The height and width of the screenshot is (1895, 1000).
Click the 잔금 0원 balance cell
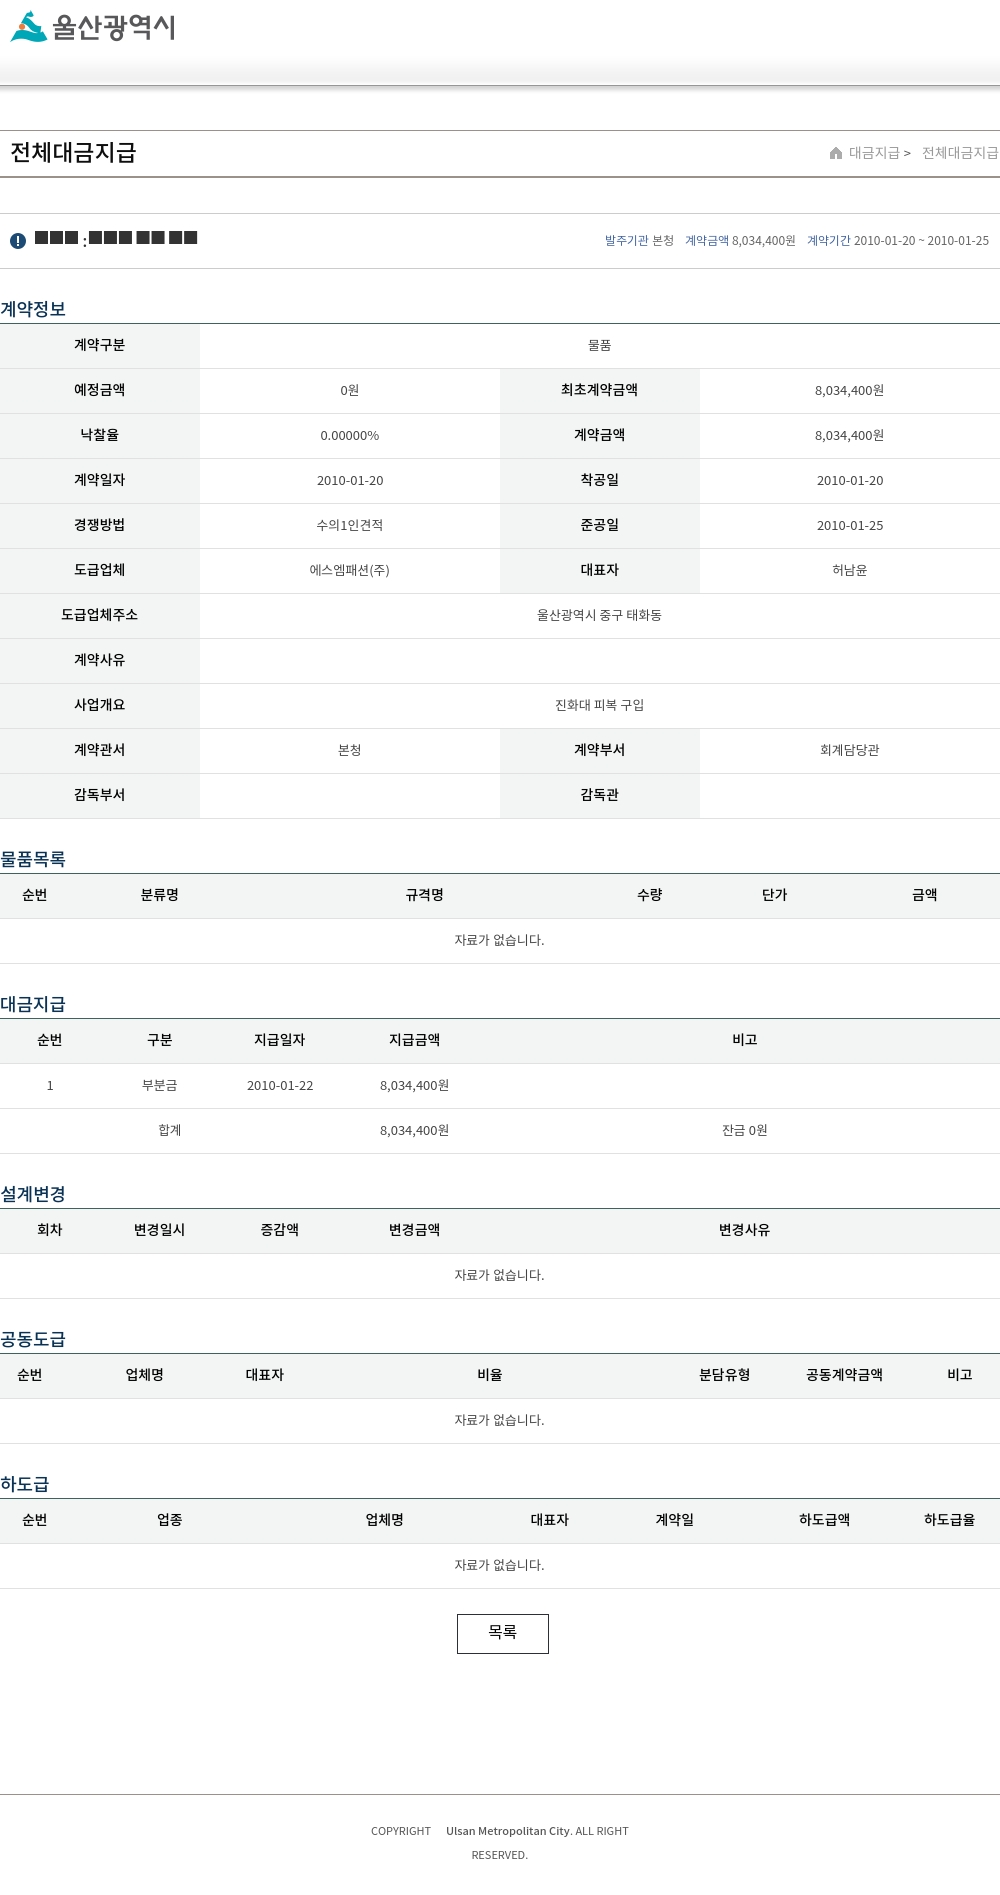tap(745, 1131)
